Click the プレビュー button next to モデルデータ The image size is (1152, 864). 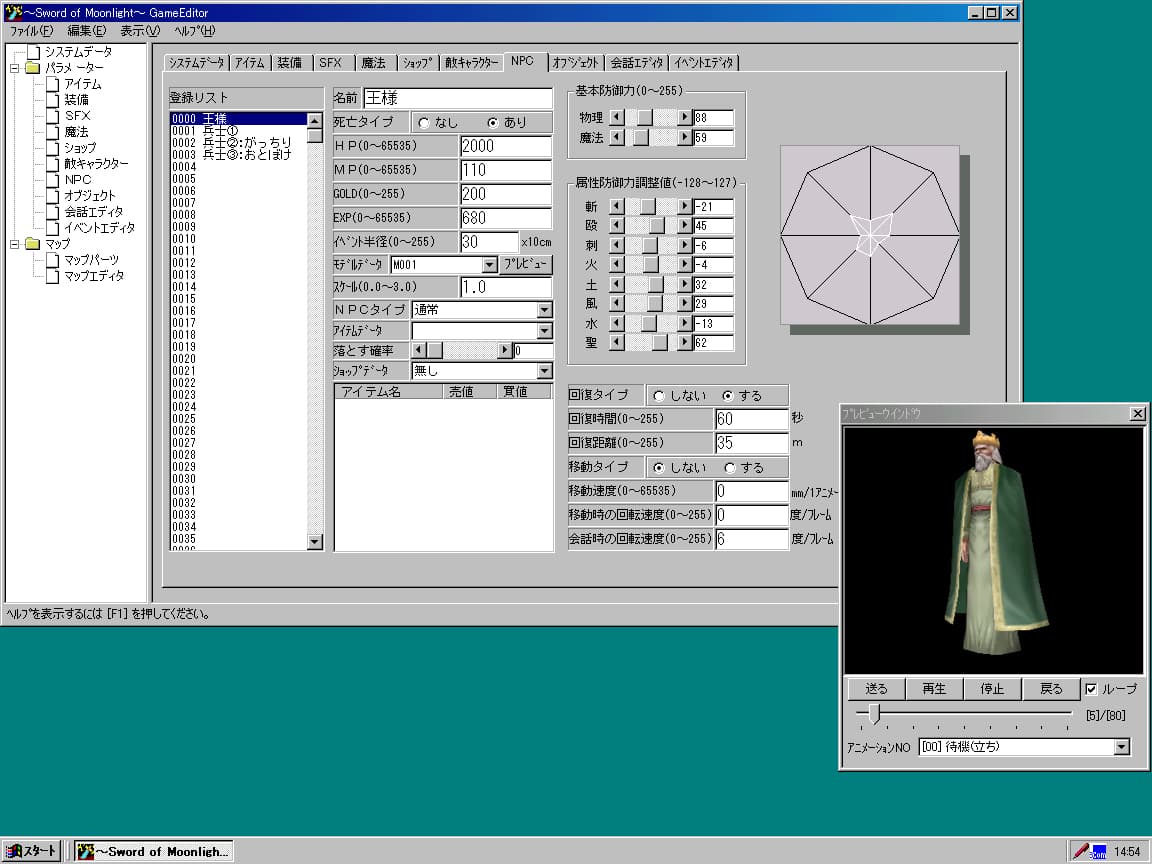coord(527,264)
